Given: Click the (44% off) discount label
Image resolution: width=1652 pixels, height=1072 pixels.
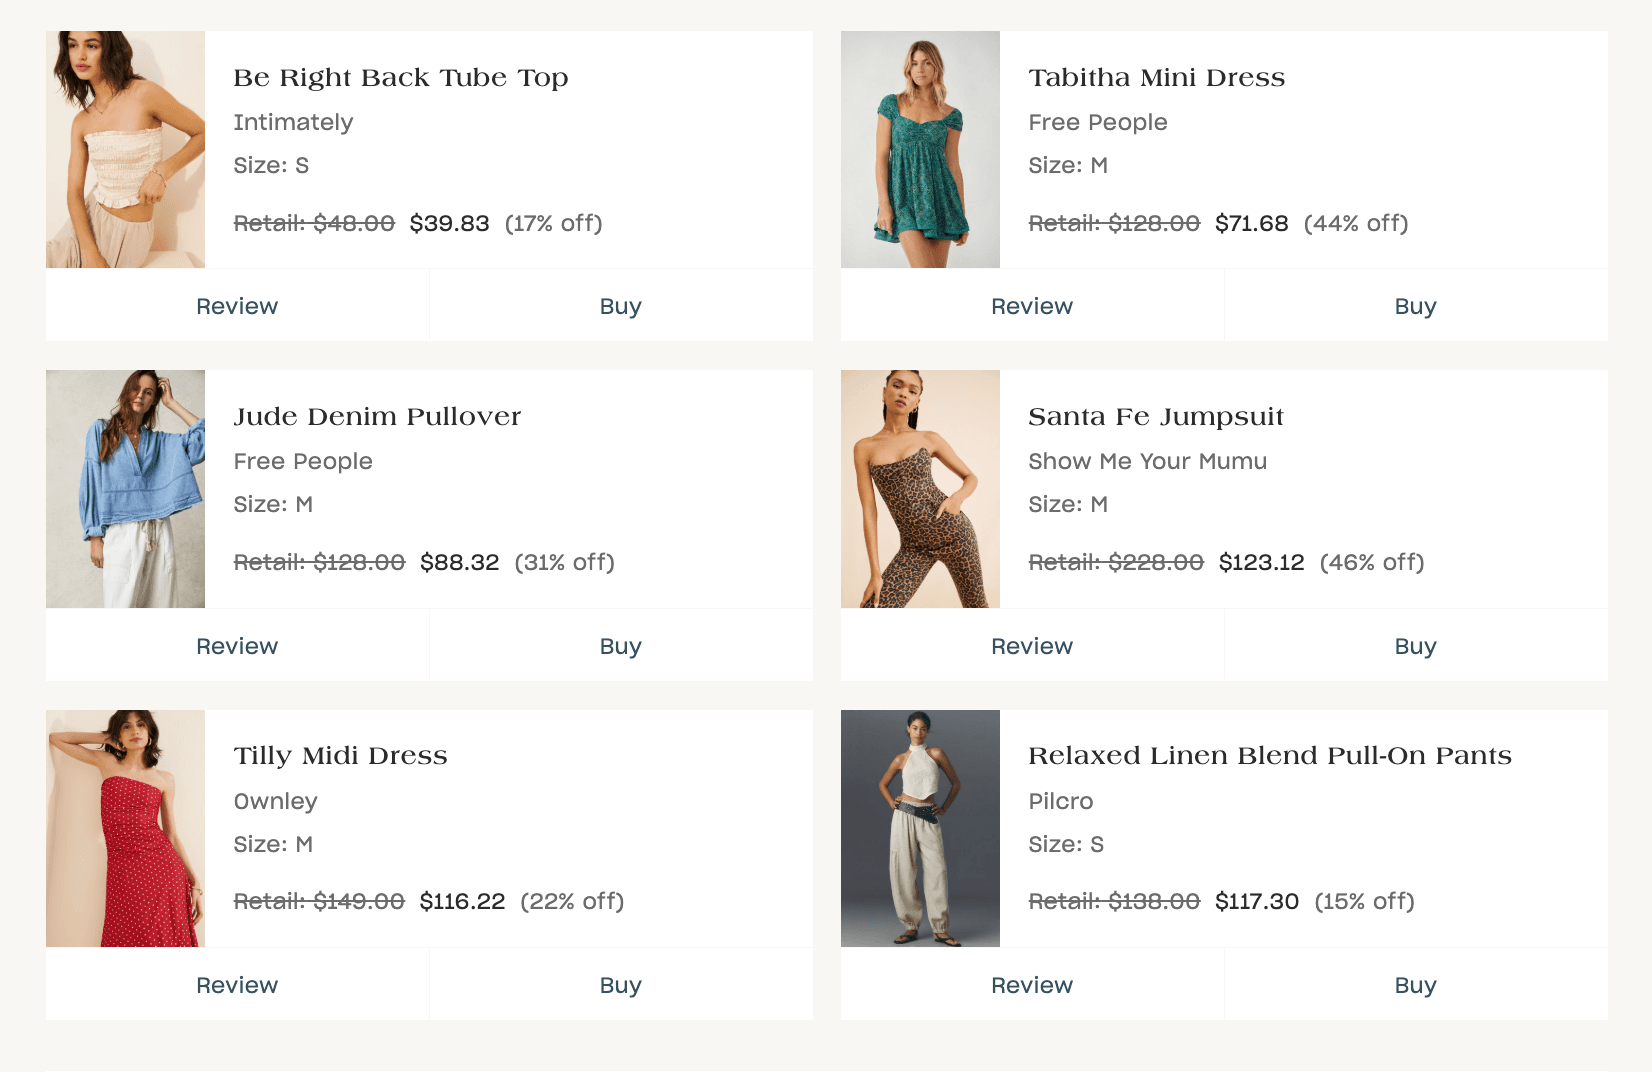Looking at the screenshot, I should tap(1356, 223).
